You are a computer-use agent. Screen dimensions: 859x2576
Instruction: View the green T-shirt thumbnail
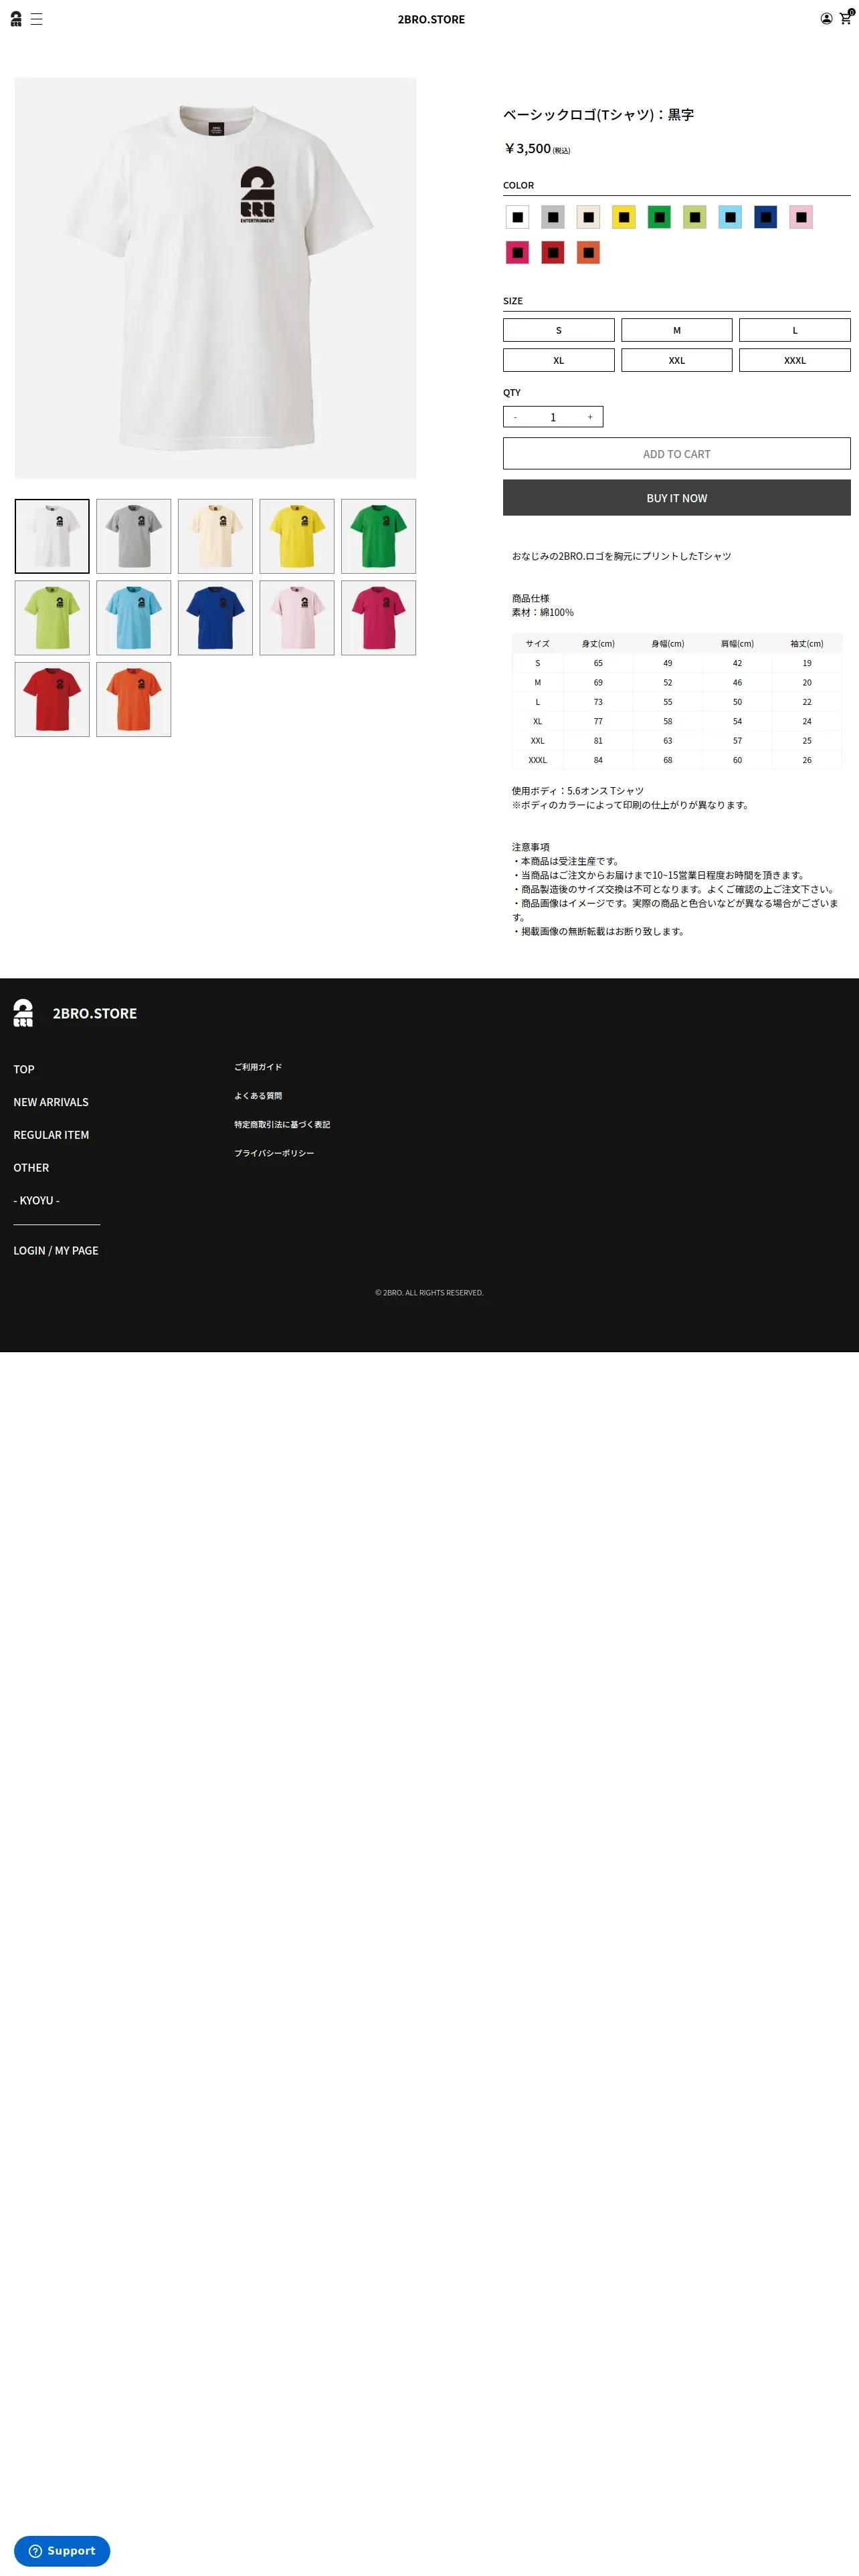[x=379, y=536]
